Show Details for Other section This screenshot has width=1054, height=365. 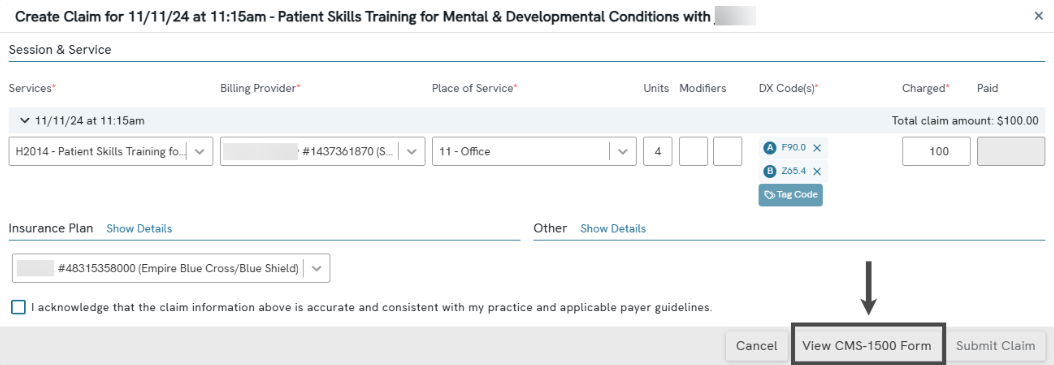click(x=613, y=229)
